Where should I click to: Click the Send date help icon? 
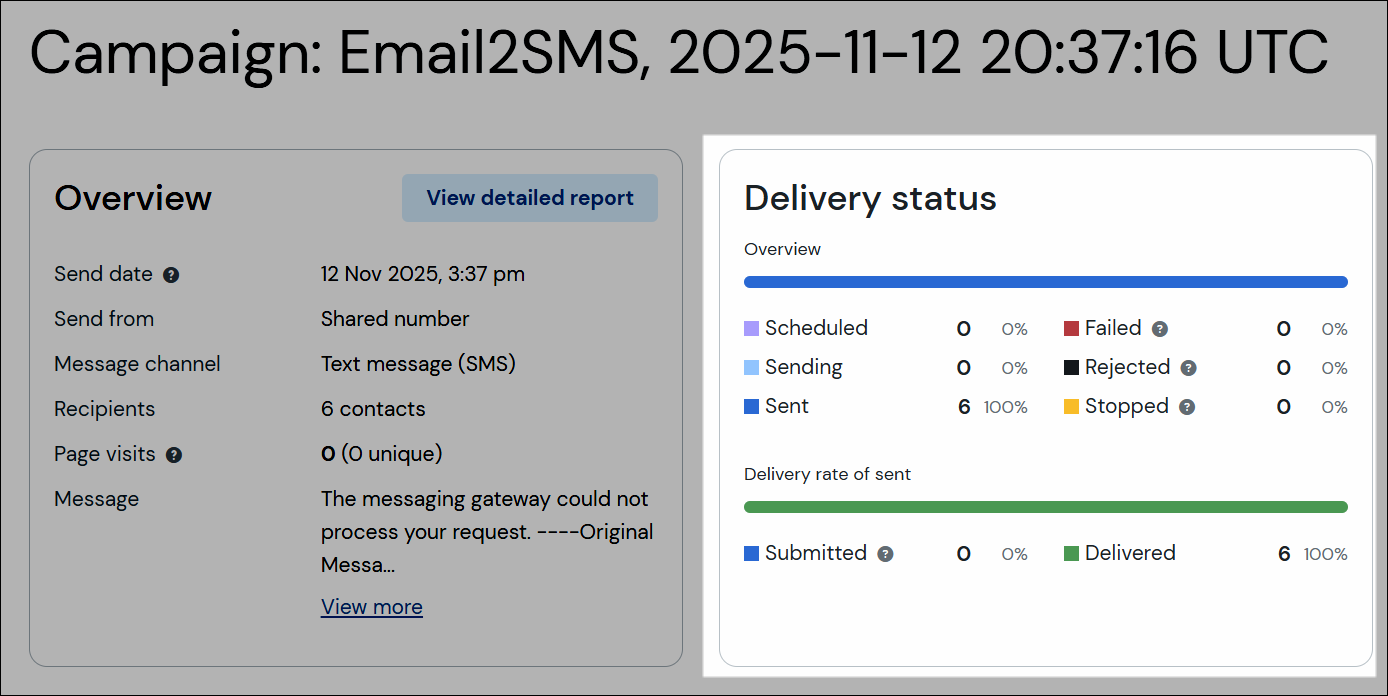[x=171, y=274]
